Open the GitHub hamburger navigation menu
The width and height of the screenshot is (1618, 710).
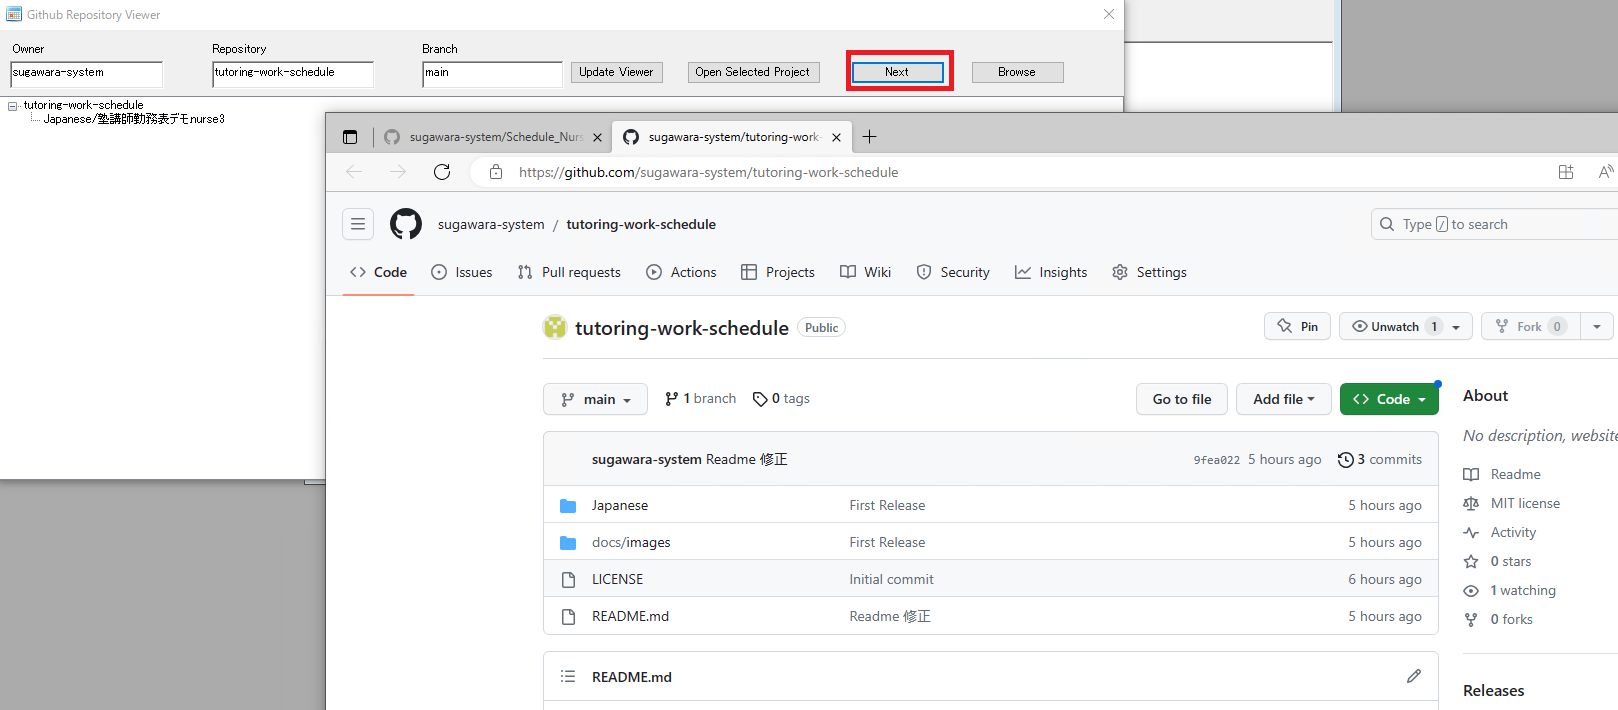coord(358,224)
